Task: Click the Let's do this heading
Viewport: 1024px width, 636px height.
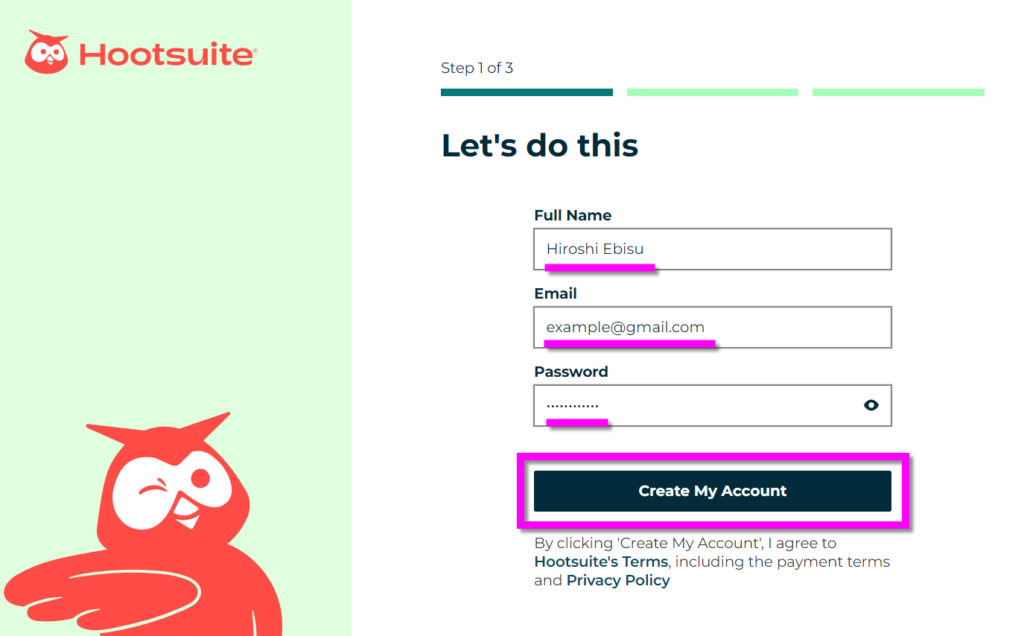Action: pyautogui.click(x=539, y=145)
